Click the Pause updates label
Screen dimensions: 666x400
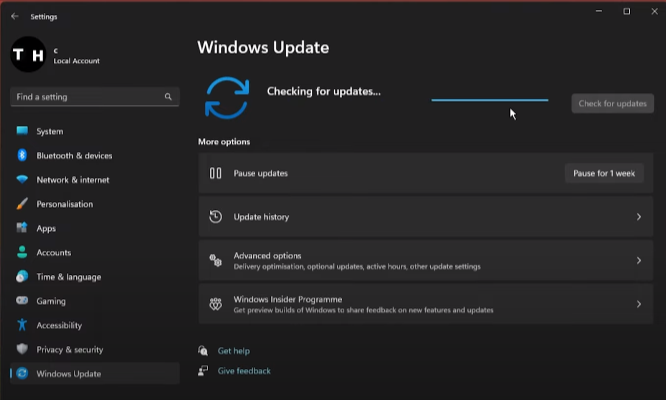coord(260,173)
